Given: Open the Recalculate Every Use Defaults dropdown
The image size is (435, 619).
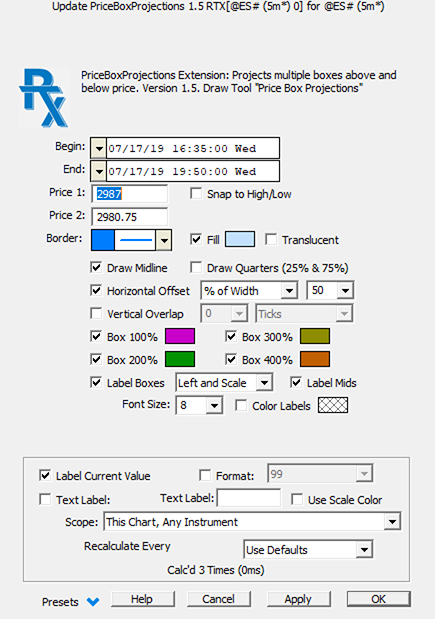Looking at the screenshot, I should click(x=308, y=550).
